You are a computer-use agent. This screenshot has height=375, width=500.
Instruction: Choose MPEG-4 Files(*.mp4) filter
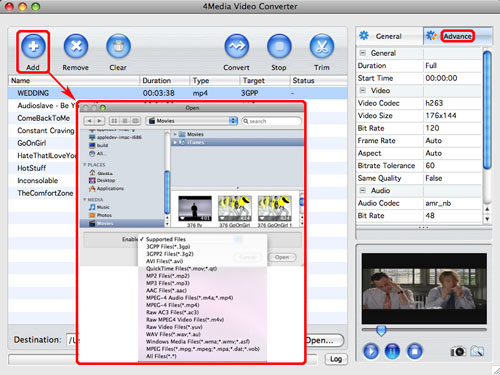click(173, 305)
